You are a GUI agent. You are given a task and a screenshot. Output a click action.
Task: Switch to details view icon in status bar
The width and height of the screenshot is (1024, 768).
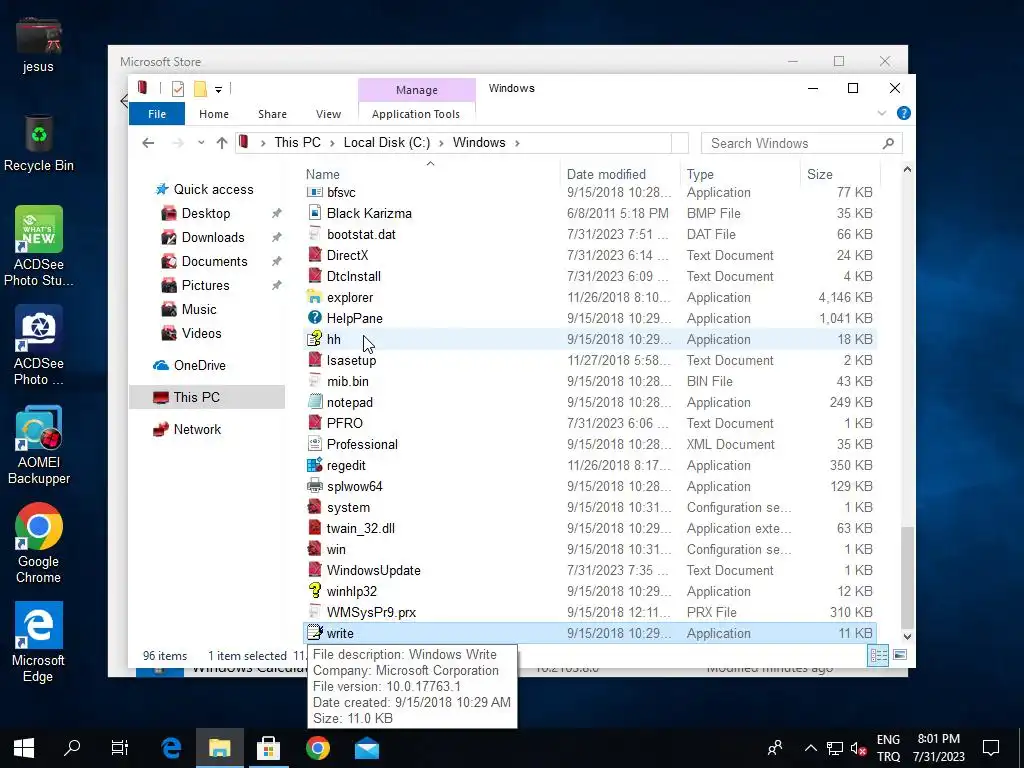(x=878, y=655)
